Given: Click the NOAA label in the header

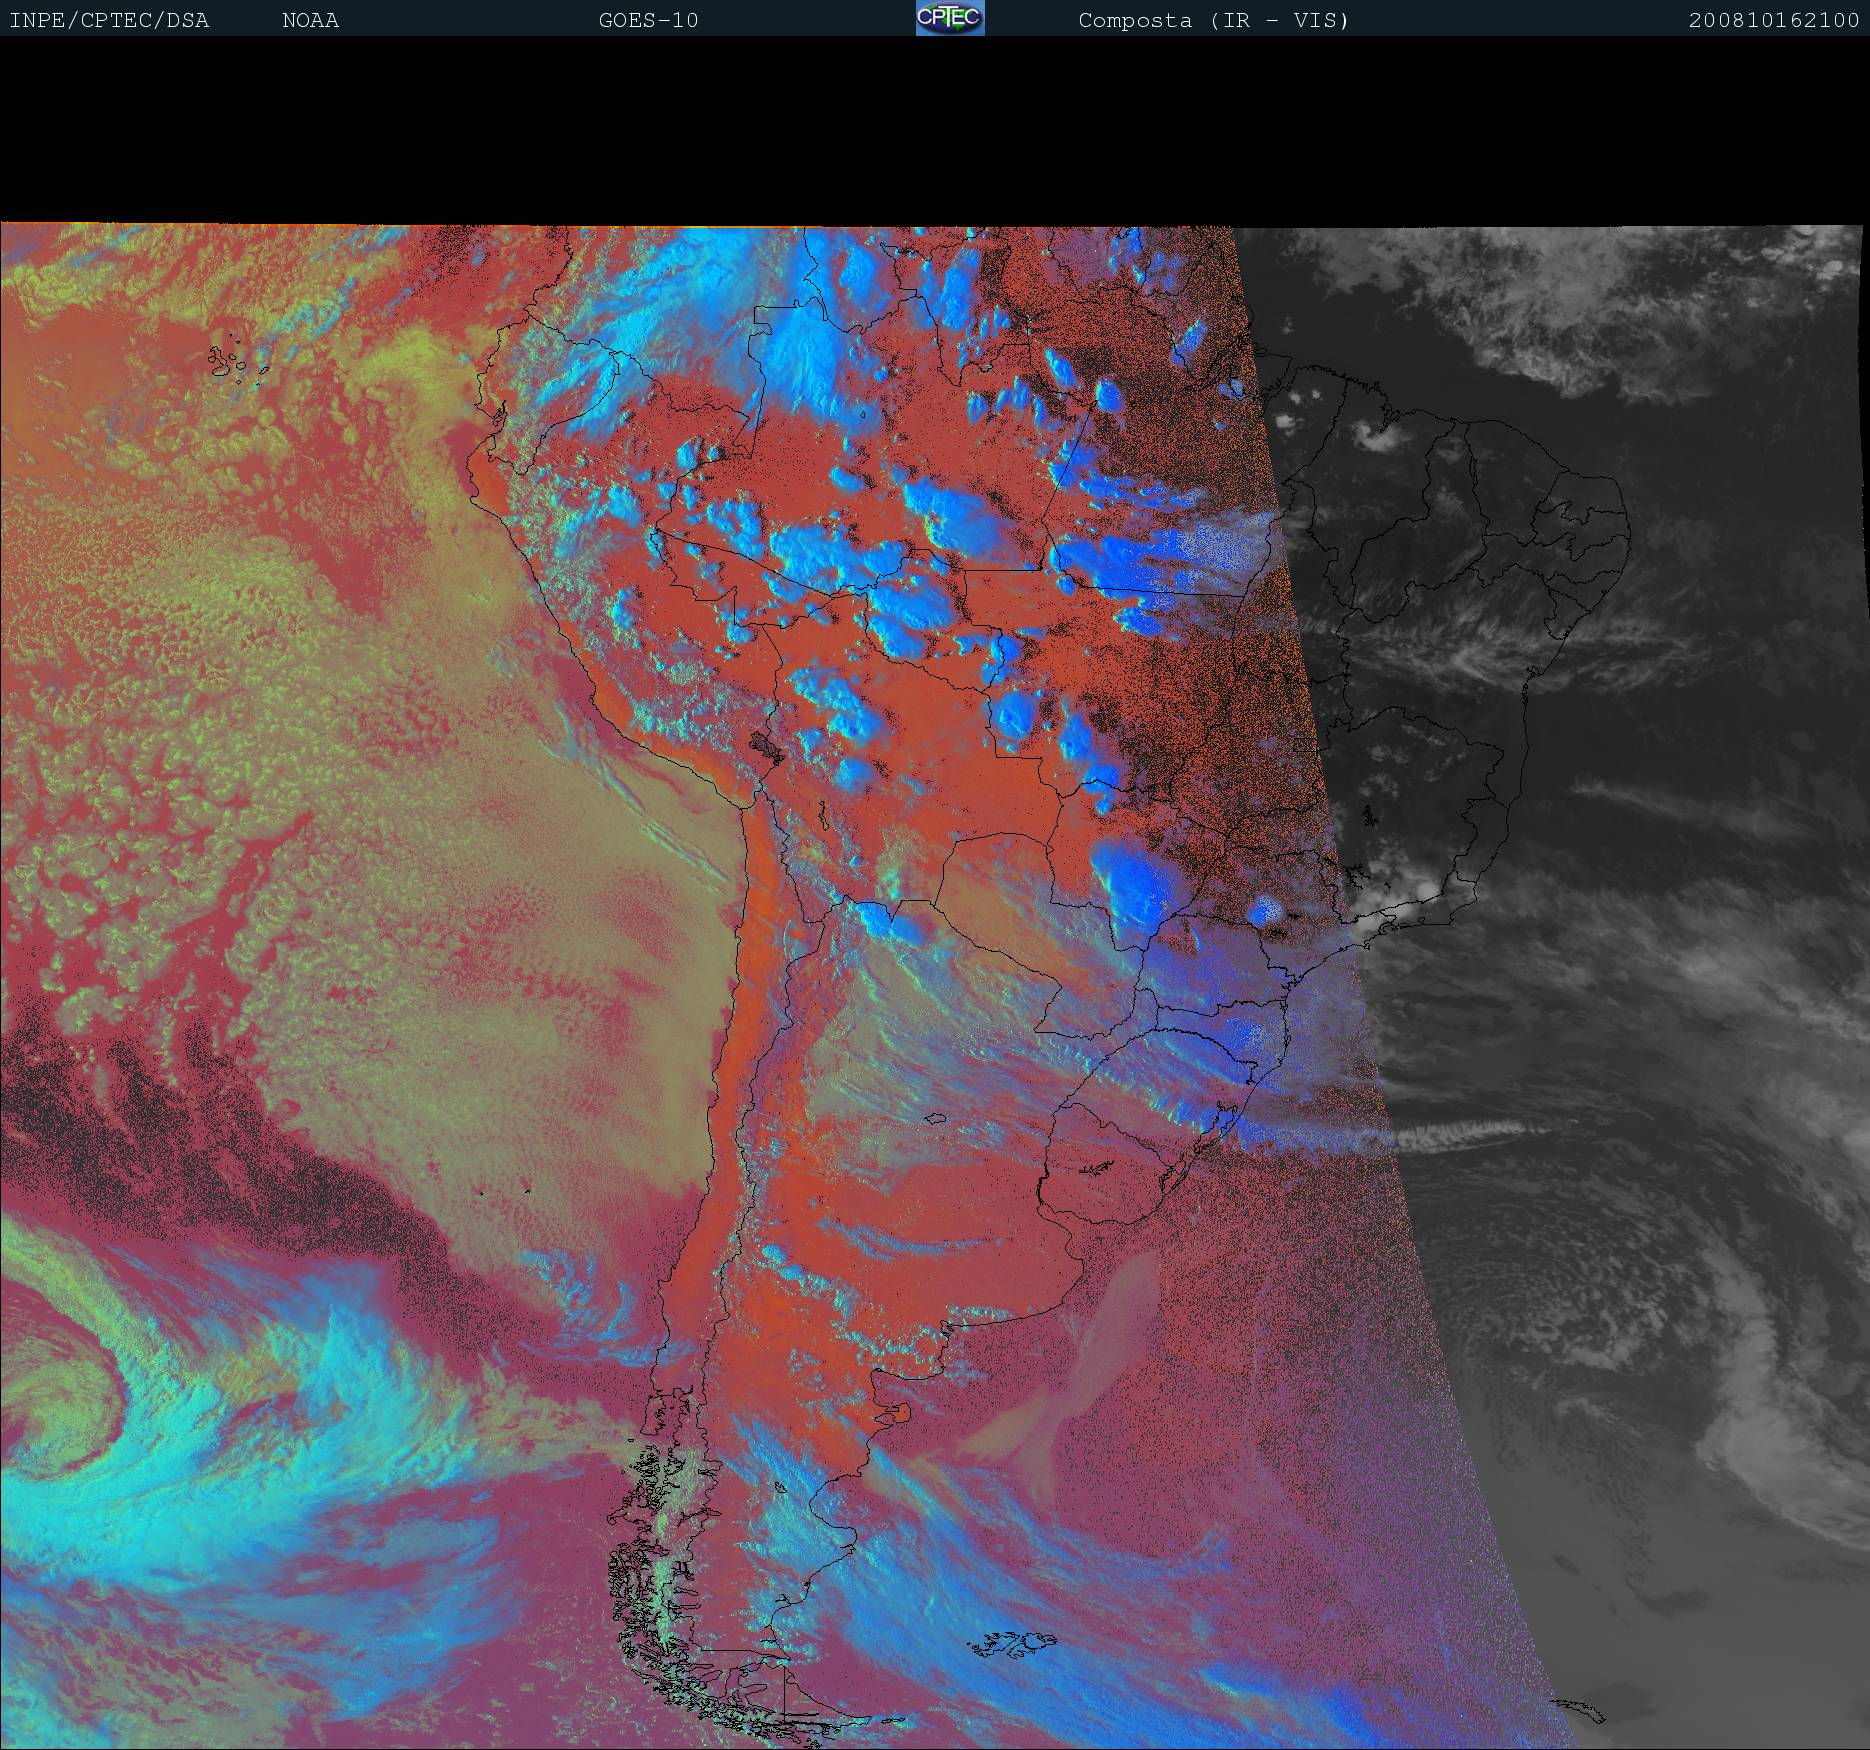Looking at the screenshot, I should 310,20.
